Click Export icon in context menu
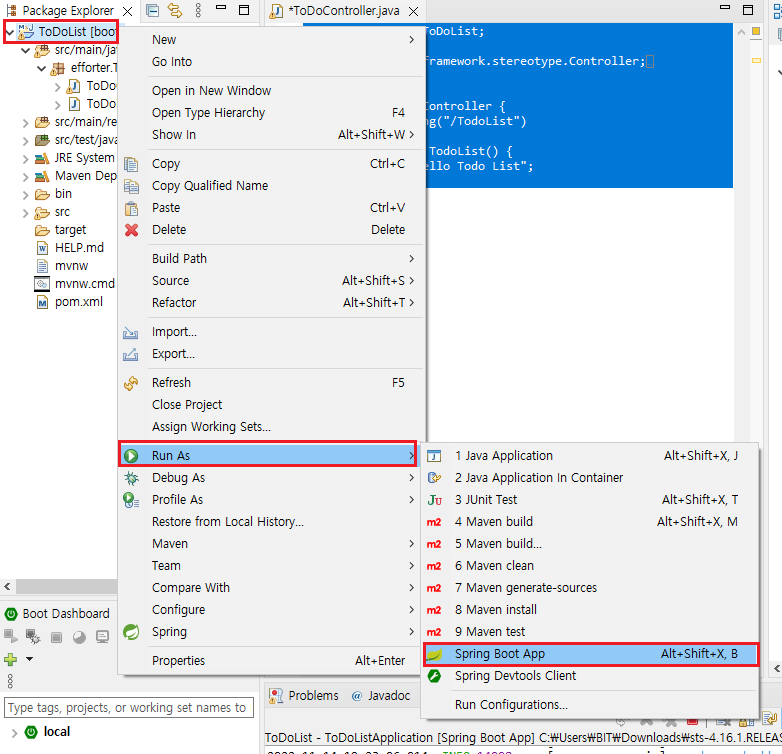 [x=131, y=354]
